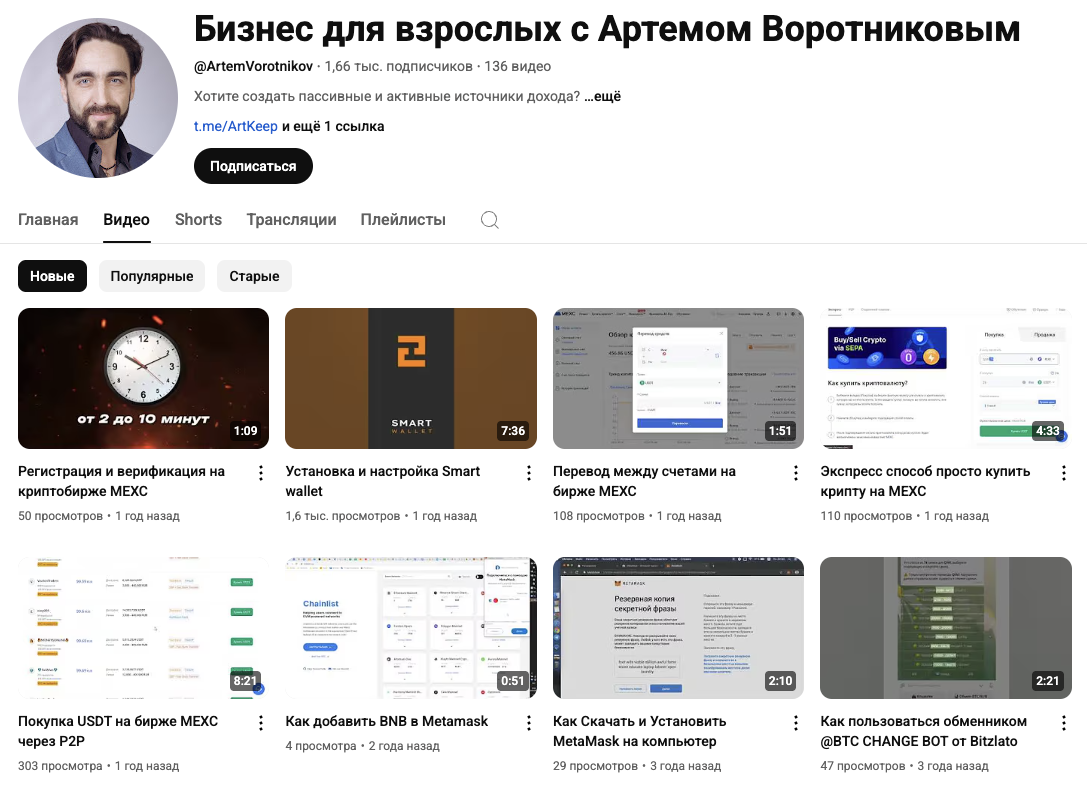Select the Популярные sort chip

(x=152, y=276)
